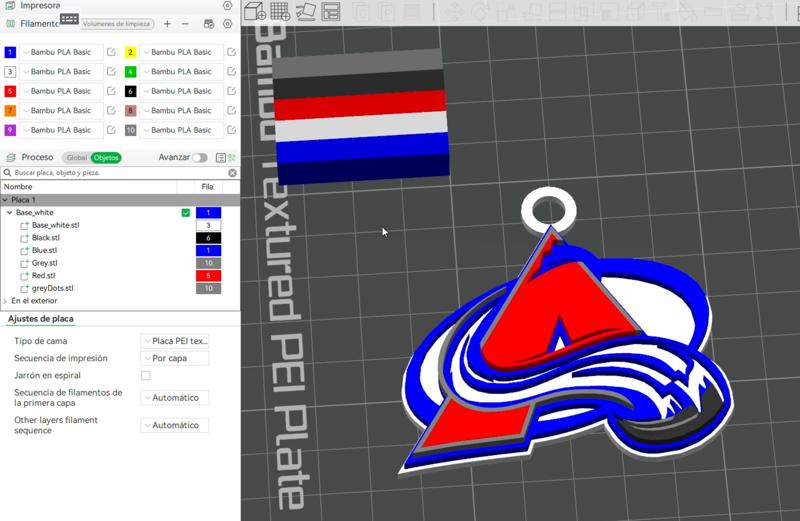
Task: Click the Add plate grid icon
Action: click(281, 11)
